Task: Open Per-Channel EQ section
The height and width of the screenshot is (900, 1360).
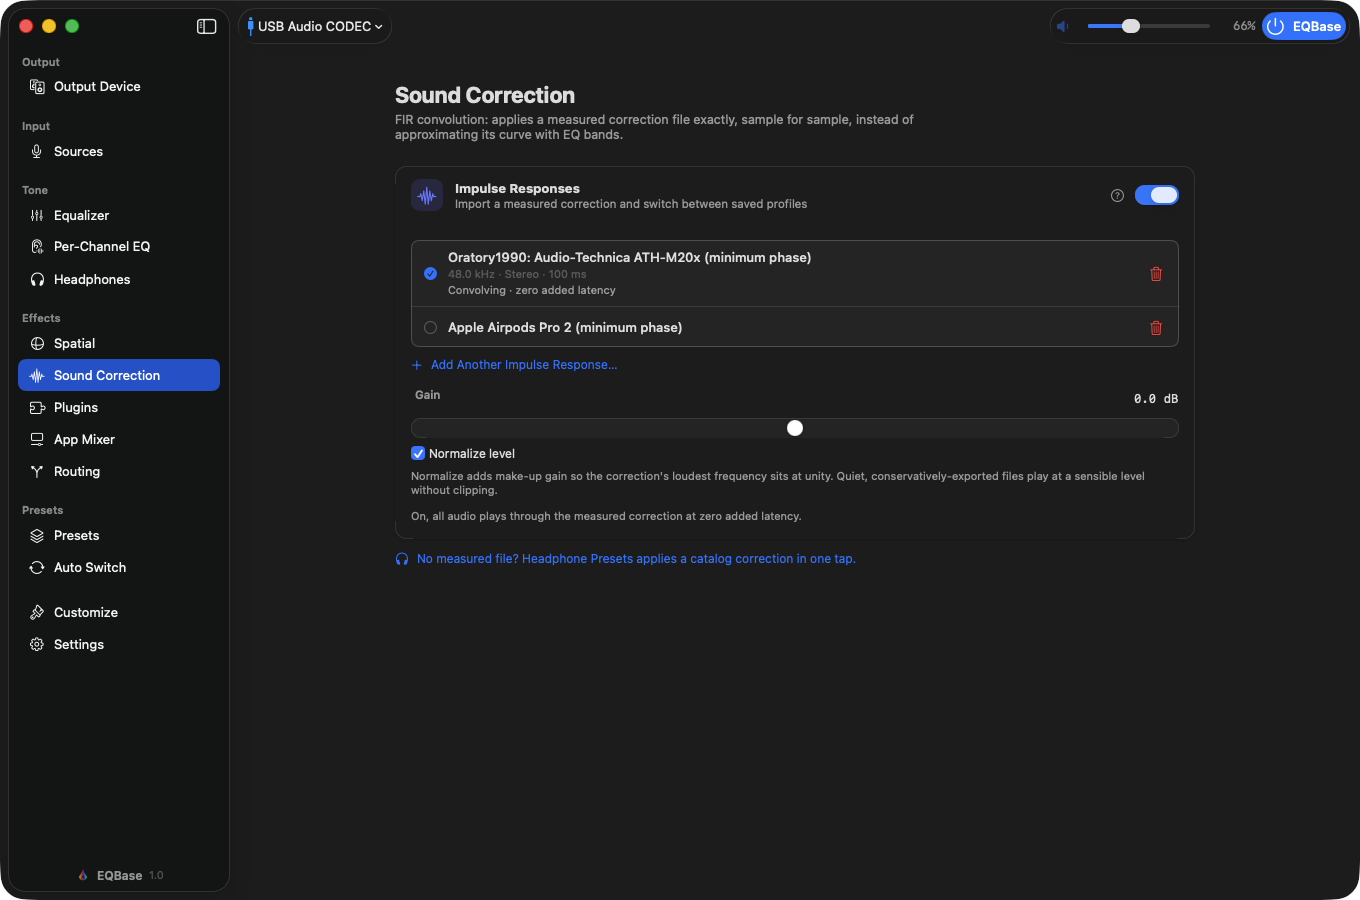Action: tap(119, 247)
